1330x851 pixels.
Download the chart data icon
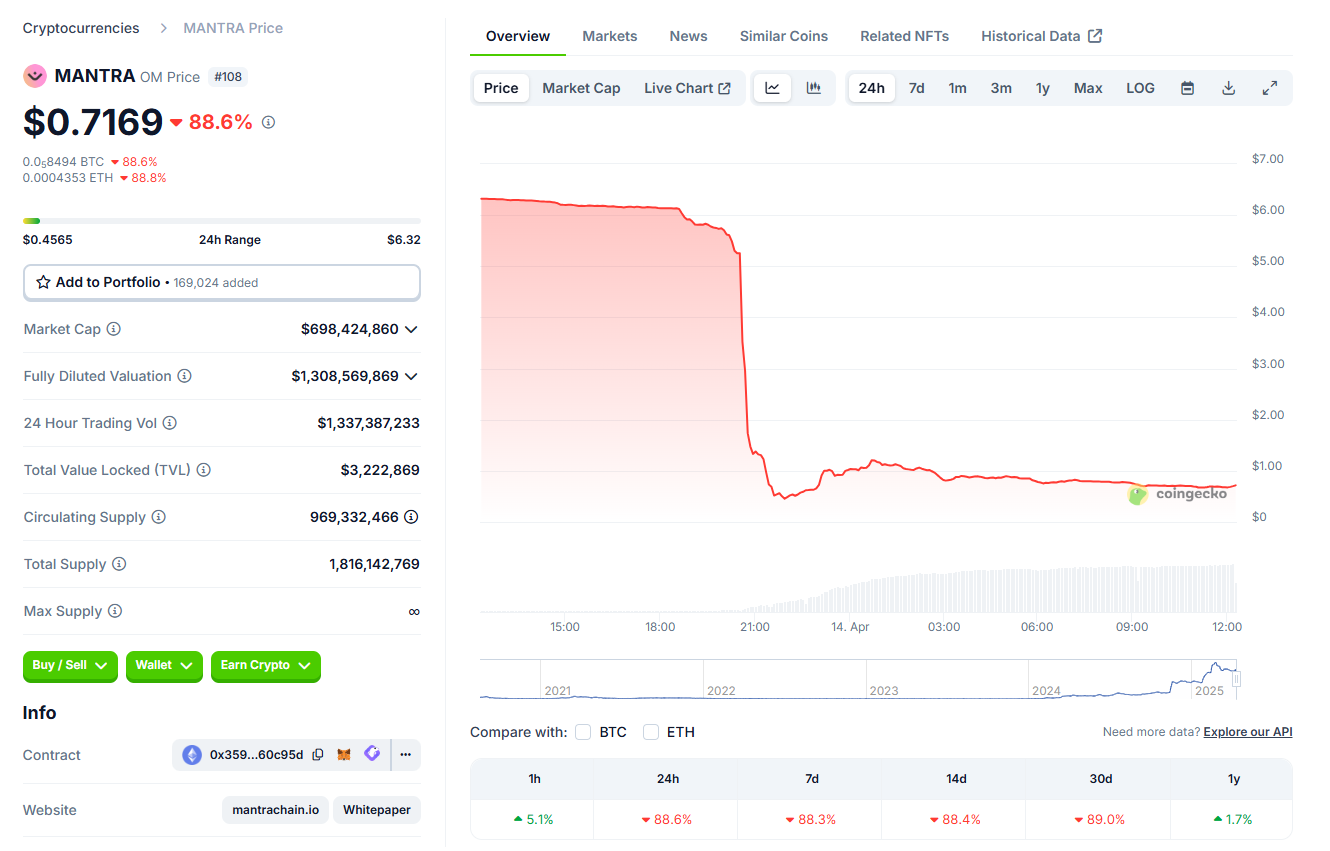pyautogui.click(x=1228, y=88)
